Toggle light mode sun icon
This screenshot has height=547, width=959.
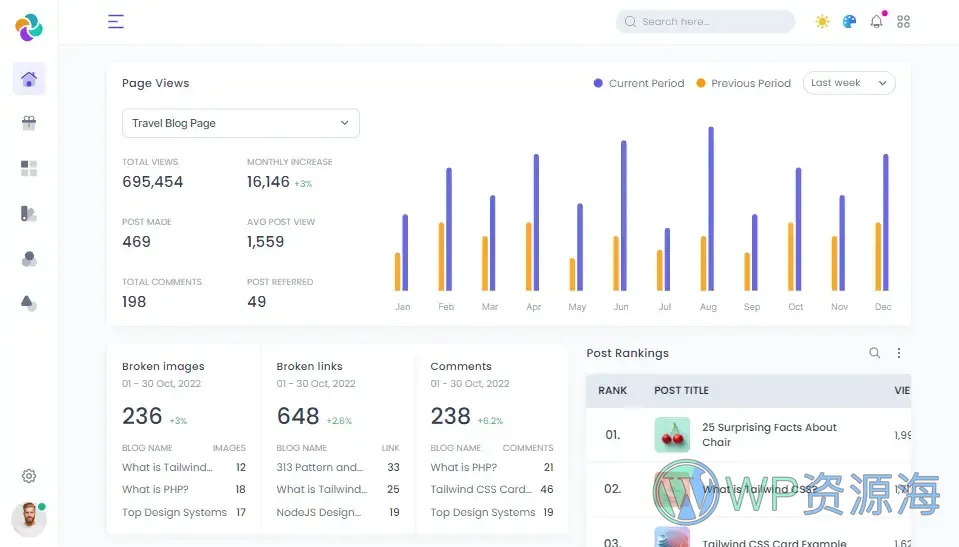pyautogui.click(x=822, y=21)
